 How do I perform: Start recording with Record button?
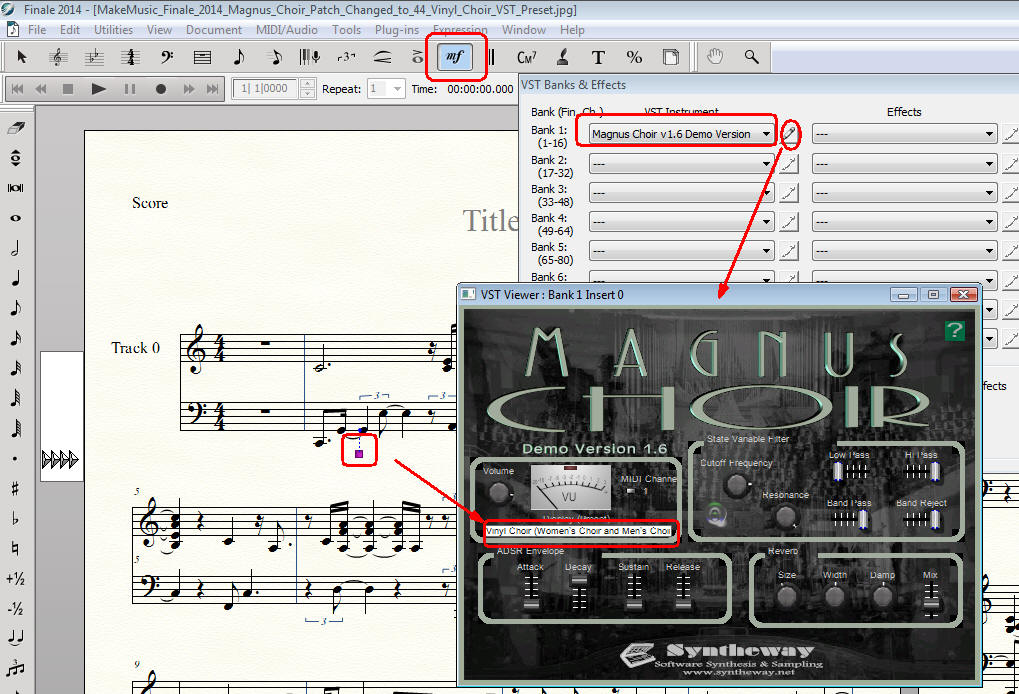[161, 88]
